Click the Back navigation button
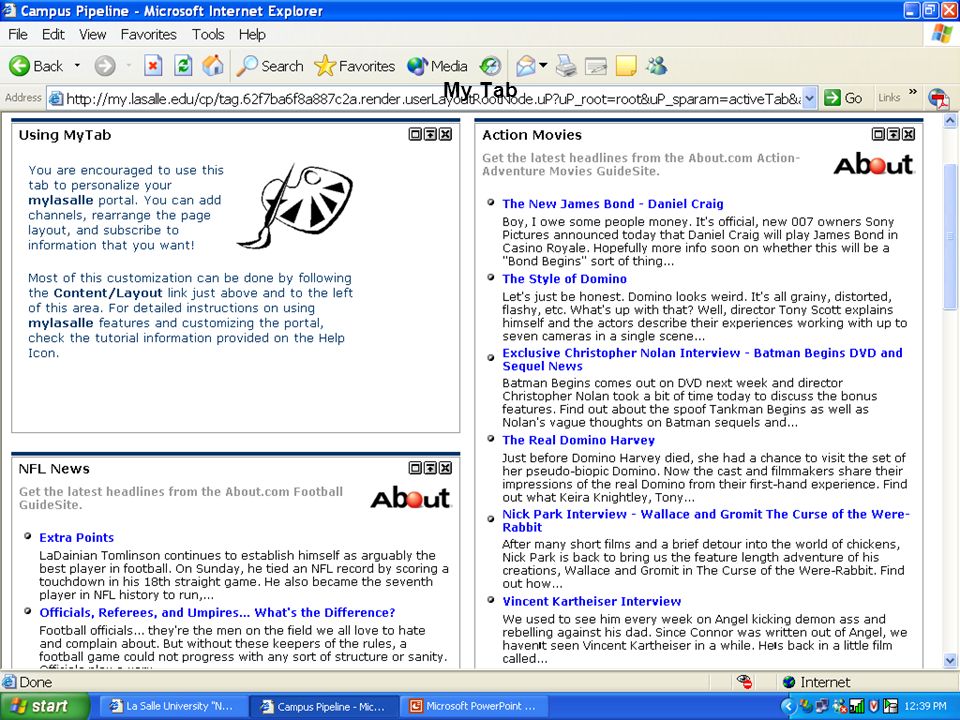Viewport: 960px width, 720px height. point(37,66)
